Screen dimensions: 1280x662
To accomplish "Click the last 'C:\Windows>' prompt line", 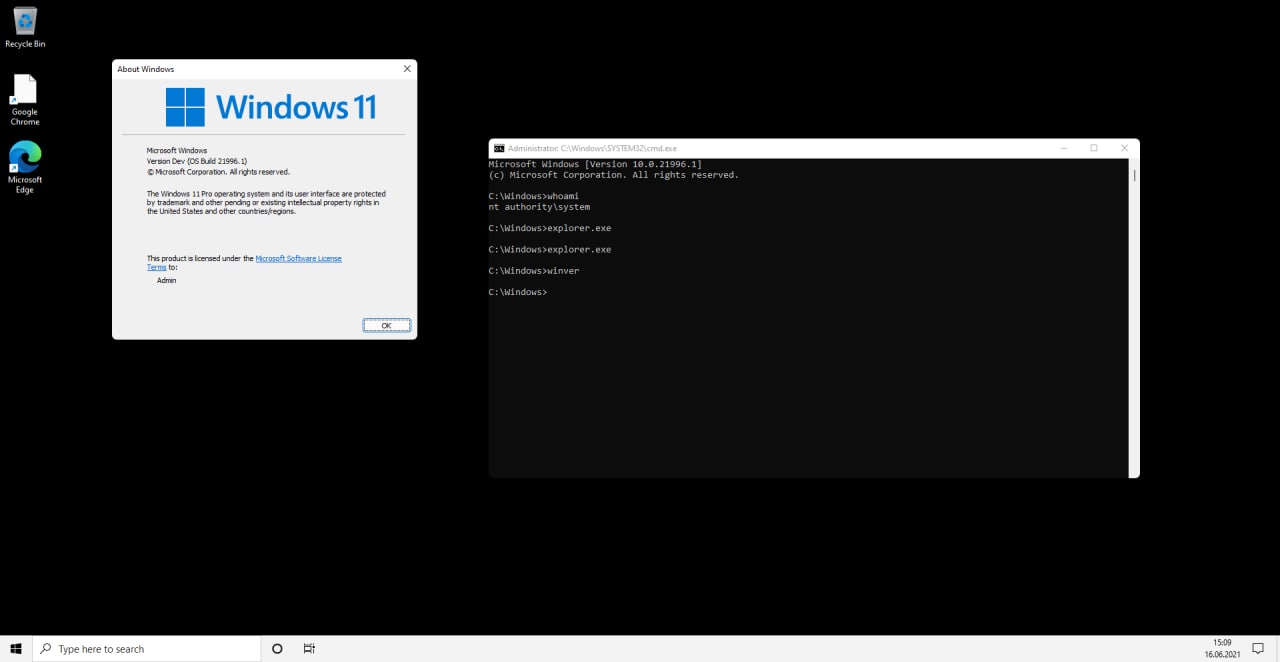I will pyautogui.click(x=518, y=292).
